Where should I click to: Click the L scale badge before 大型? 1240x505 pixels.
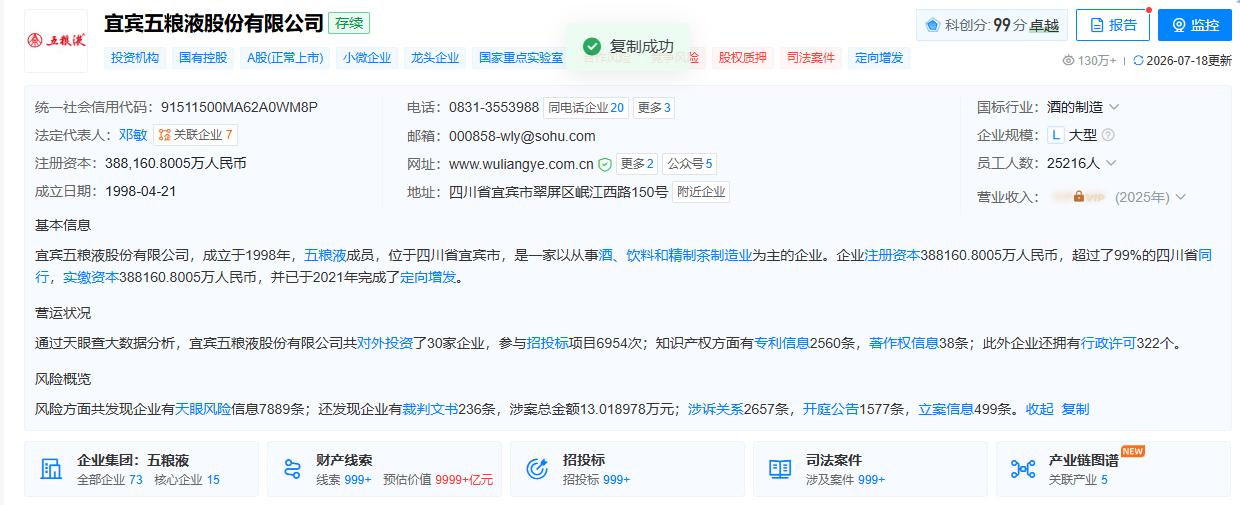(1056, 135)
